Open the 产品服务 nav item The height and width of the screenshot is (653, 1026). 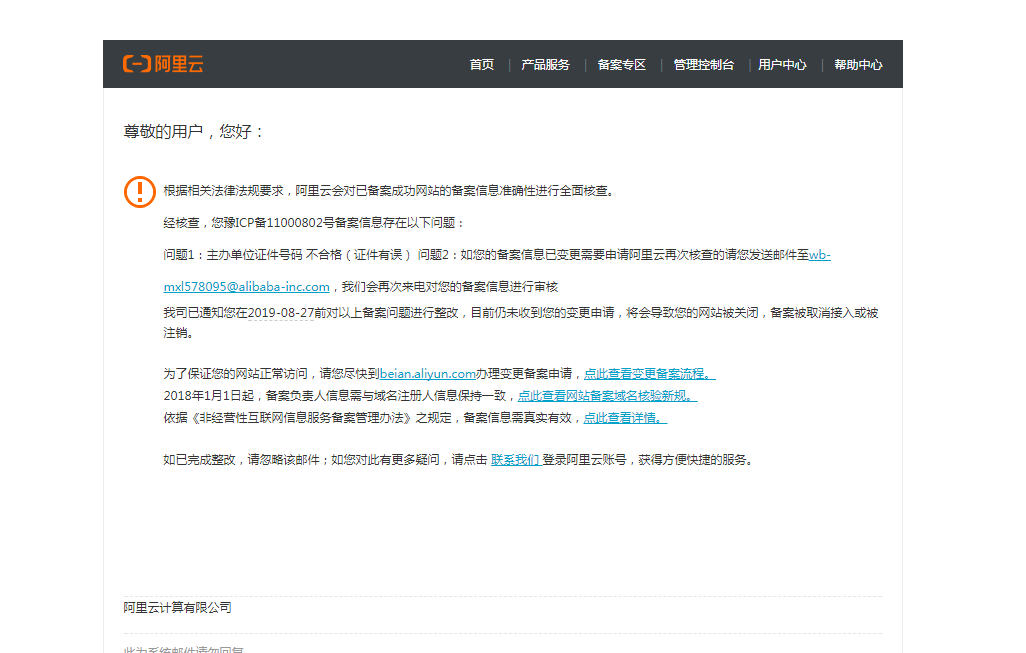545,65
